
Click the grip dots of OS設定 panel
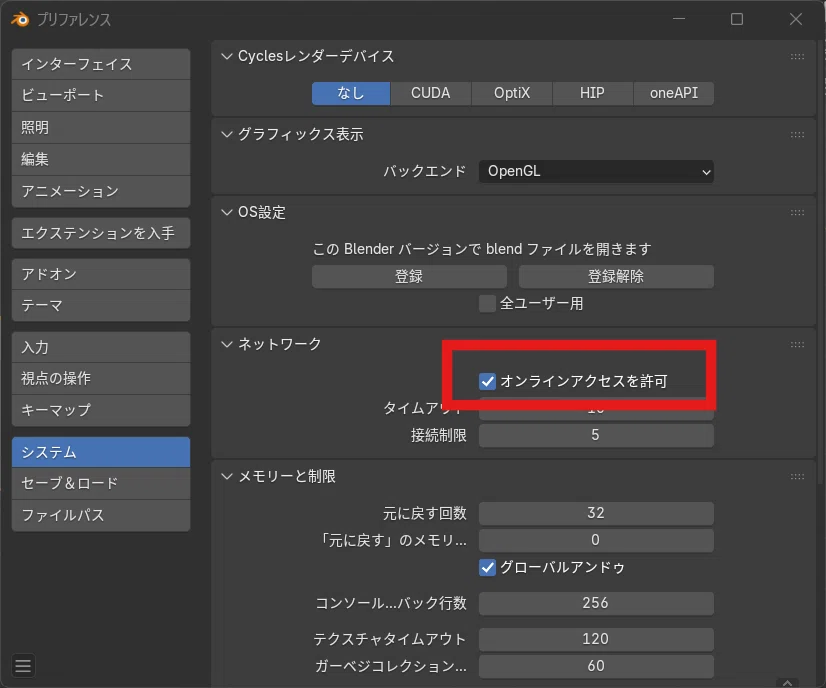(x=797, y=213)
